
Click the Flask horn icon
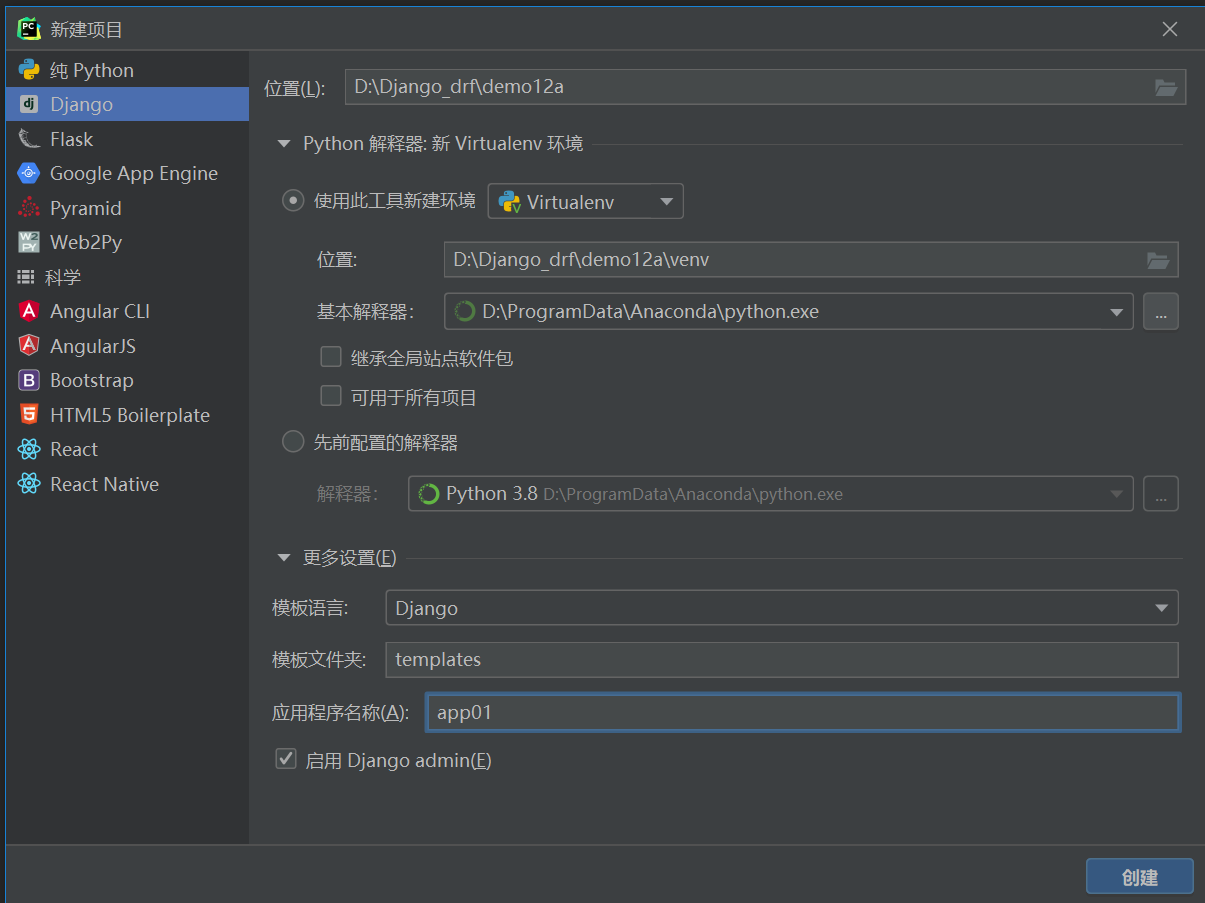[x=29, y=139]
